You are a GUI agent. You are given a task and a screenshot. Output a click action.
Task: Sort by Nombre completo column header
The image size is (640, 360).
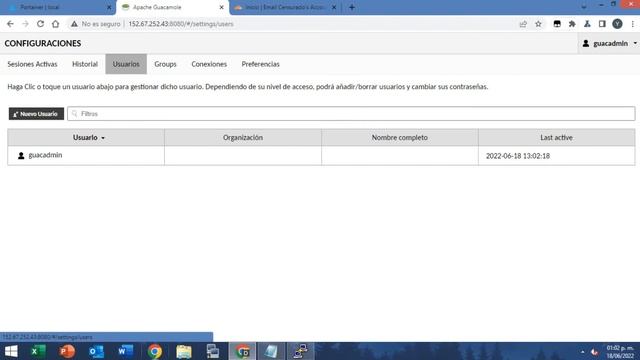pos(400,138)
